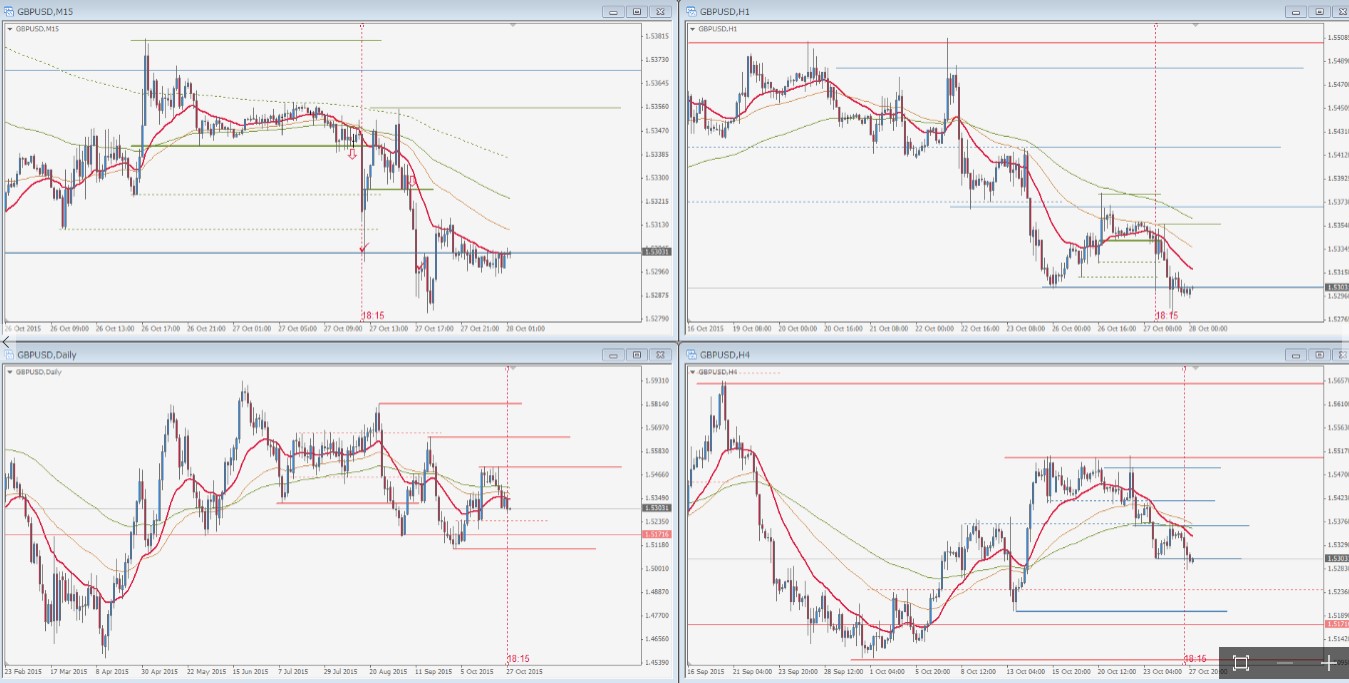Click the GBPUSD,H1 chart window icon
Screen dimensions: 1349x683
(691, 11)
